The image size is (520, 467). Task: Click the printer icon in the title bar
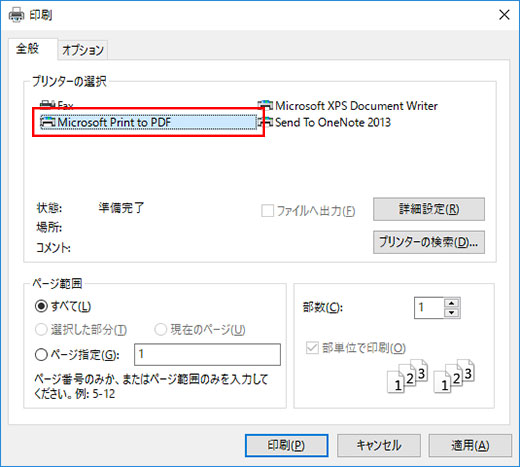coord(16,15)
